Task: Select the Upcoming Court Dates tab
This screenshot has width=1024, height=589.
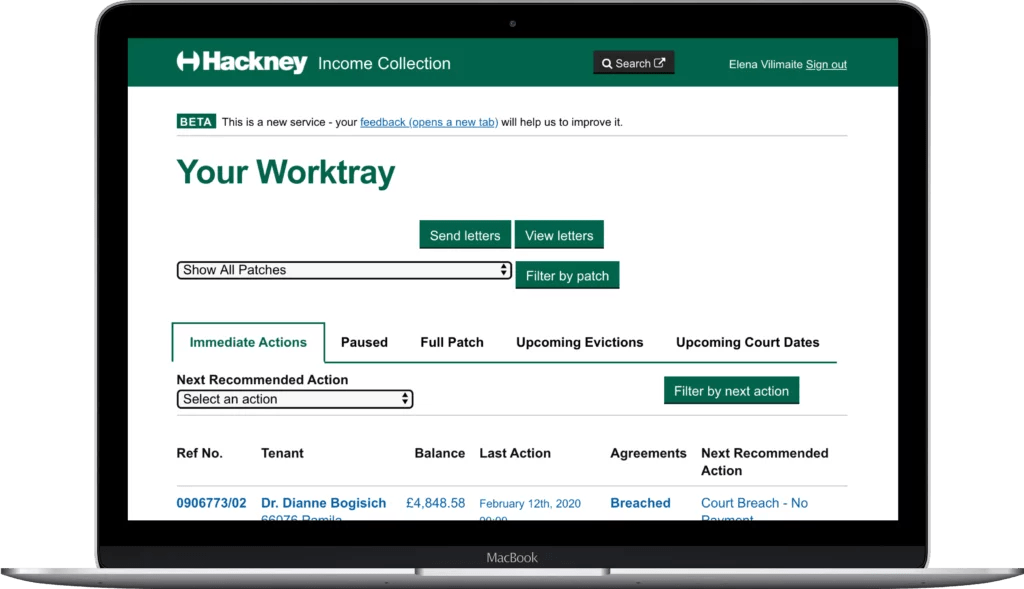Action: pyautogui.click(x=748, y=342)
